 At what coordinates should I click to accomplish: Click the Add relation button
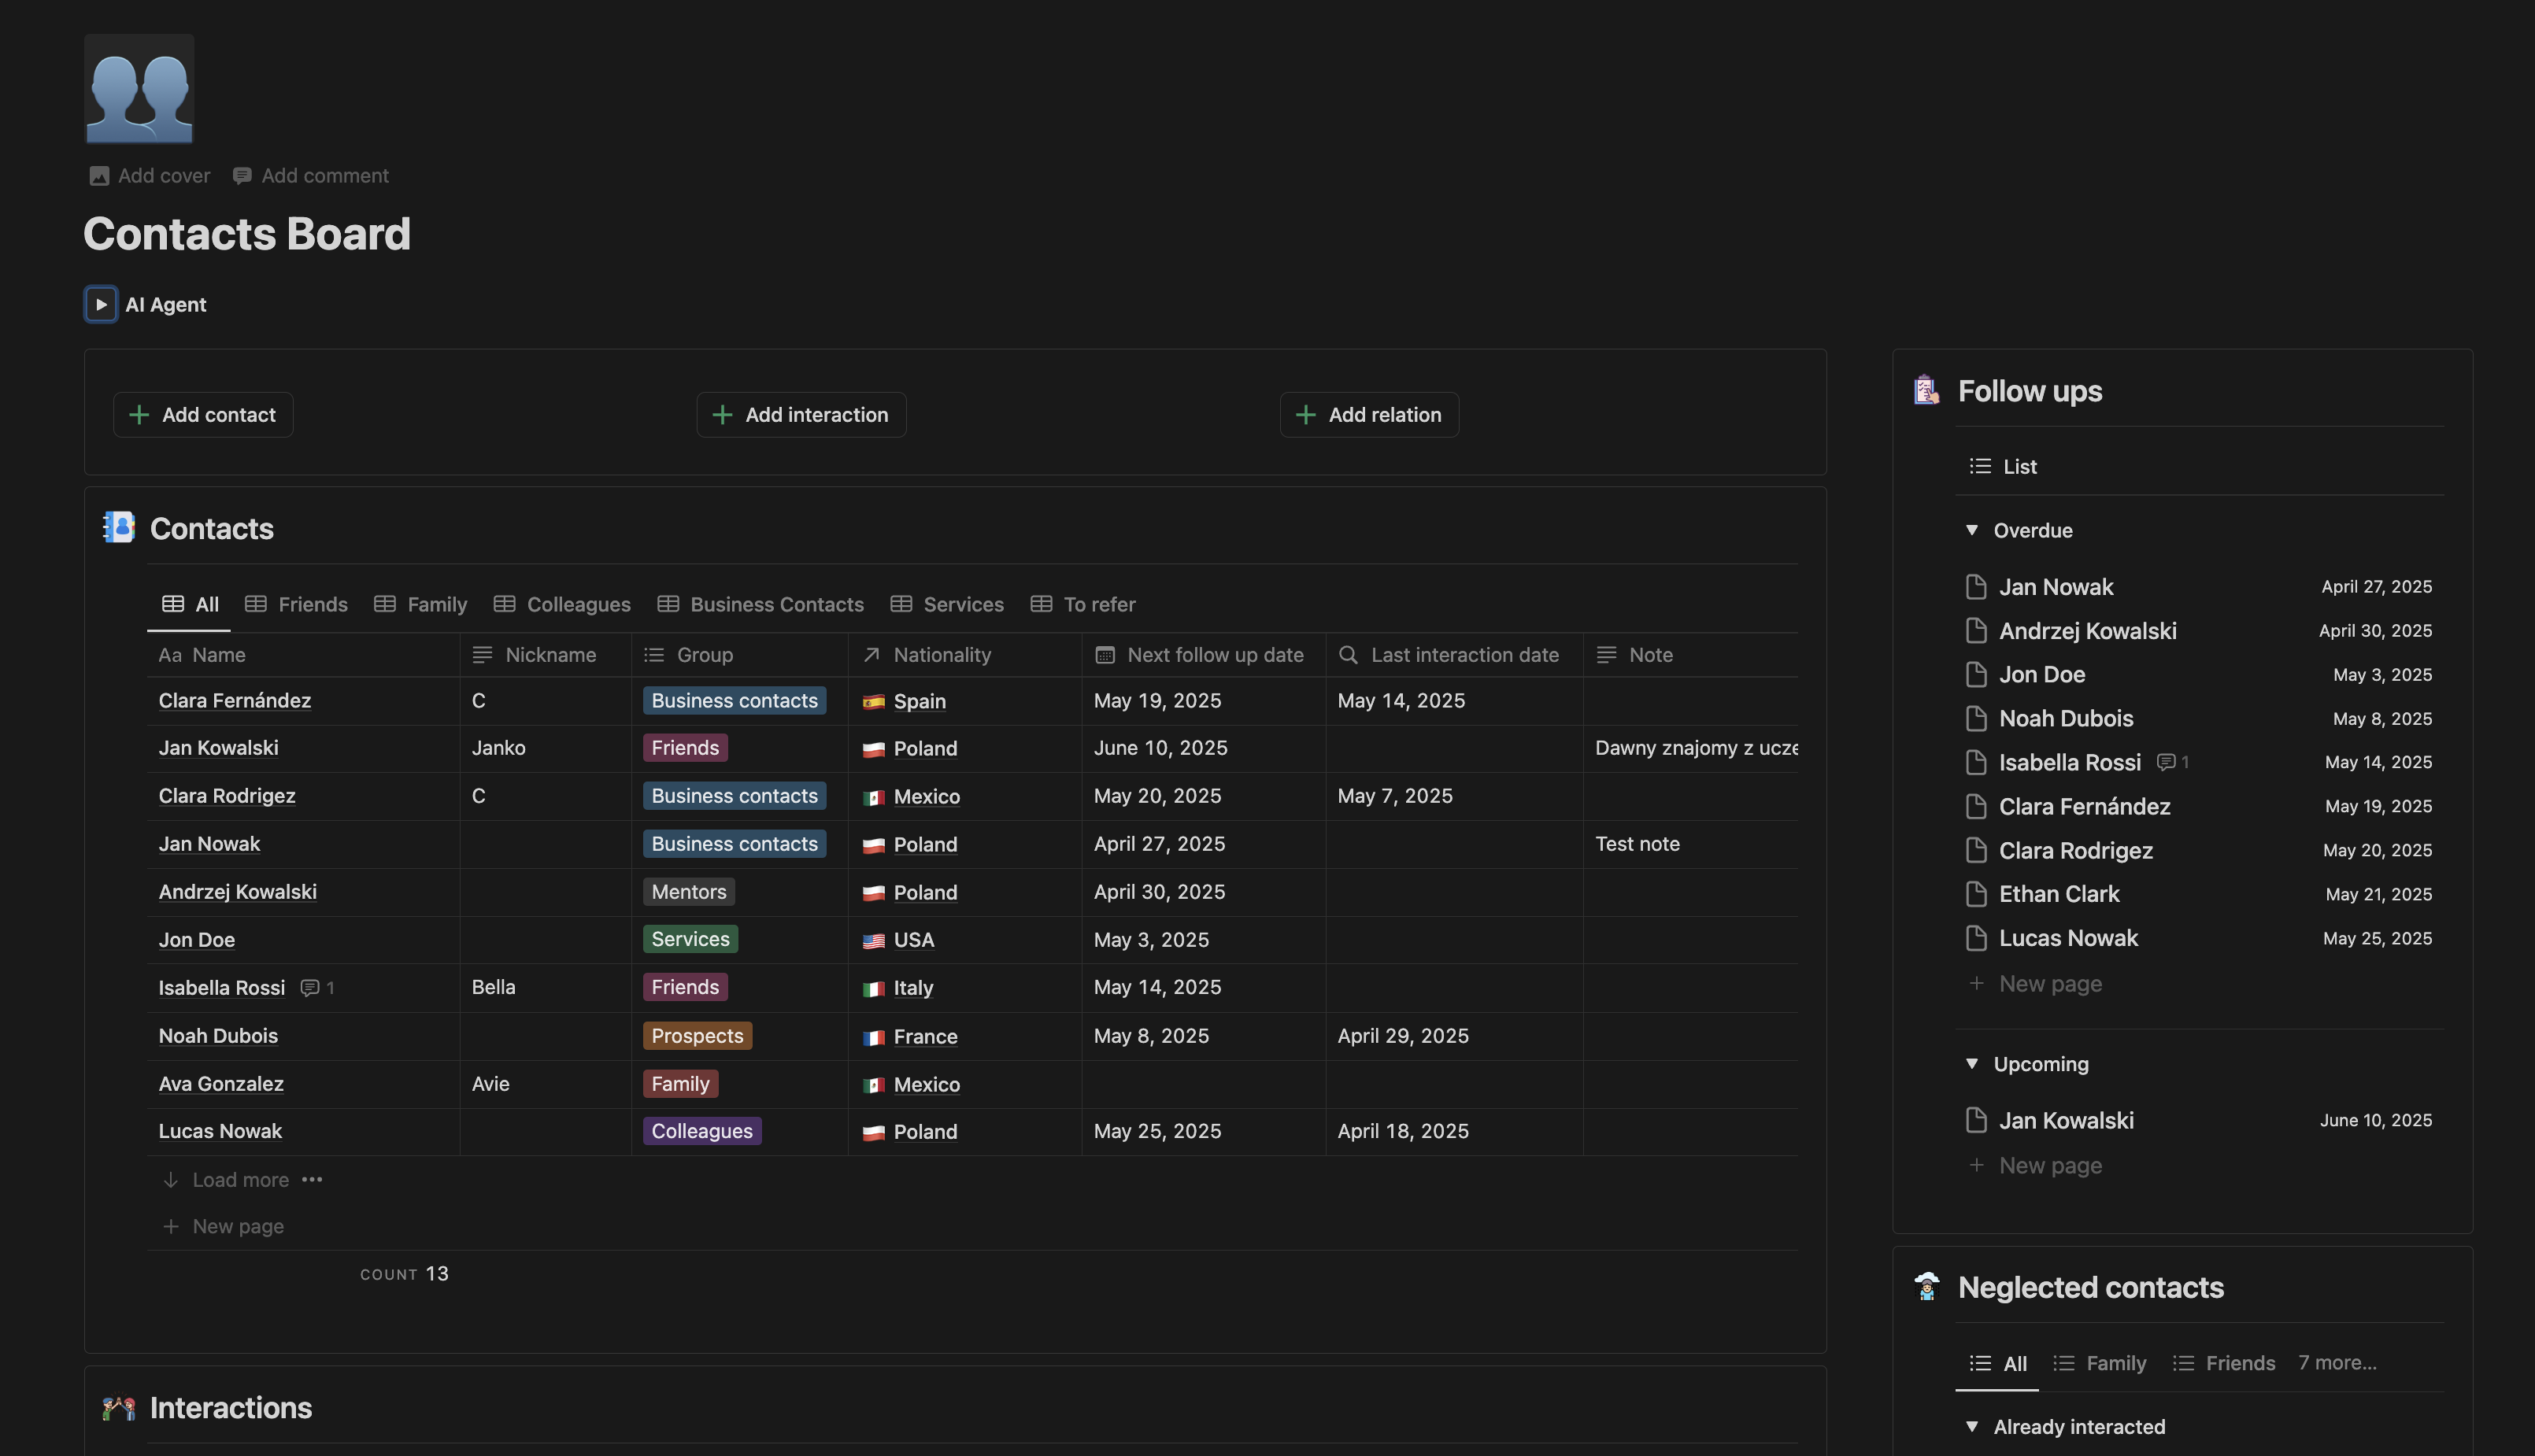pyautogui.click(x=1368, y=414)
